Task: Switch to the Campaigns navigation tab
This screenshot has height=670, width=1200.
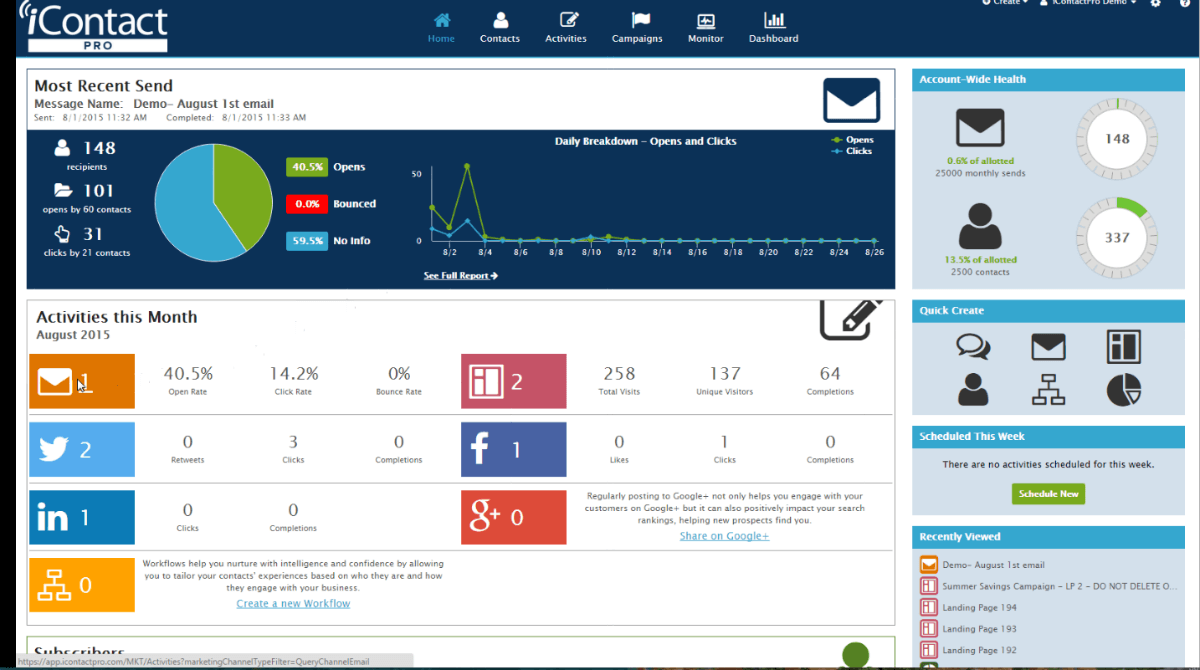Action: (637, 26)
